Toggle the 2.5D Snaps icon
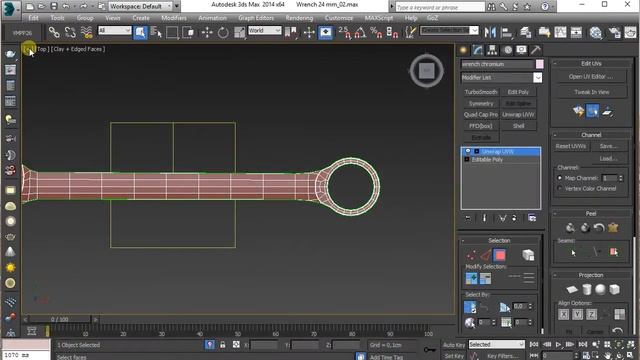The width and height of the screenshot is (640, 360). (x=344, y=32)
